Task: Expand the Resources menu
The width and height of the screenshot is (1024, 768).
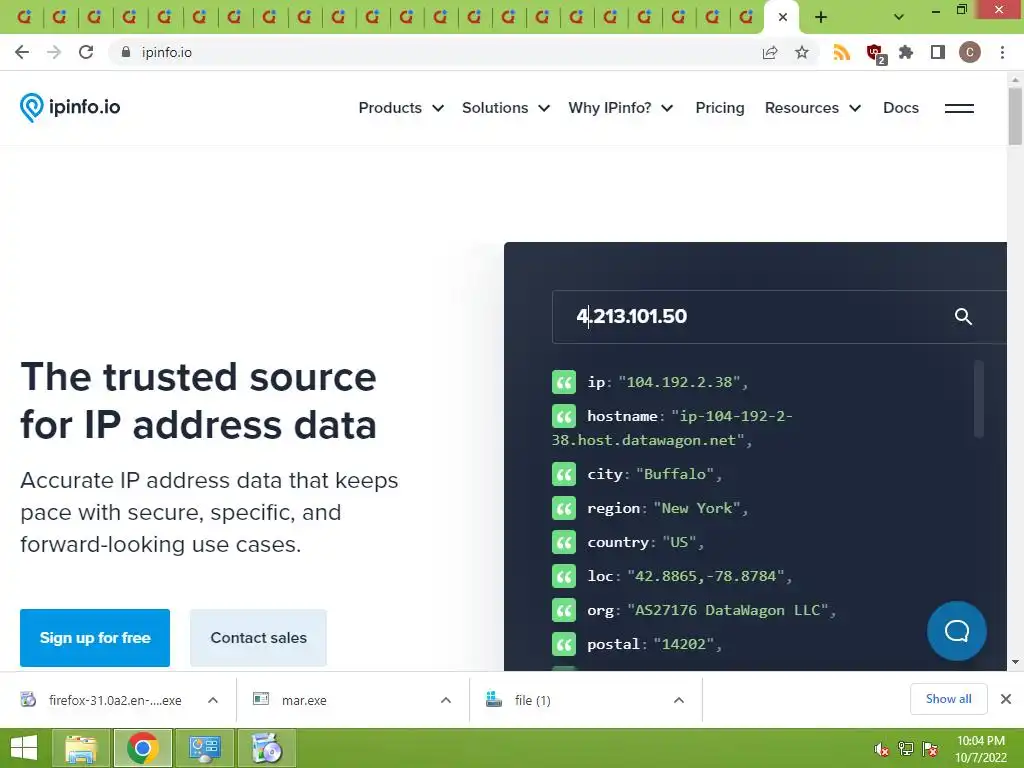Action: point(813,108)
